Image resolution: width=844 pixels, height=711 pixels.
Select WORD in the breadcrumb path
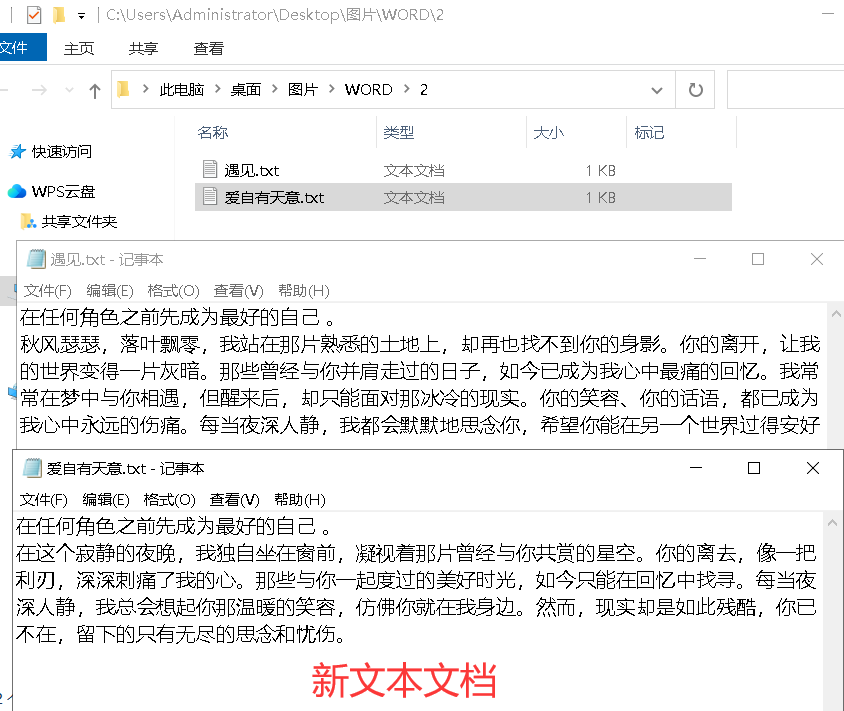click(369, 89)
